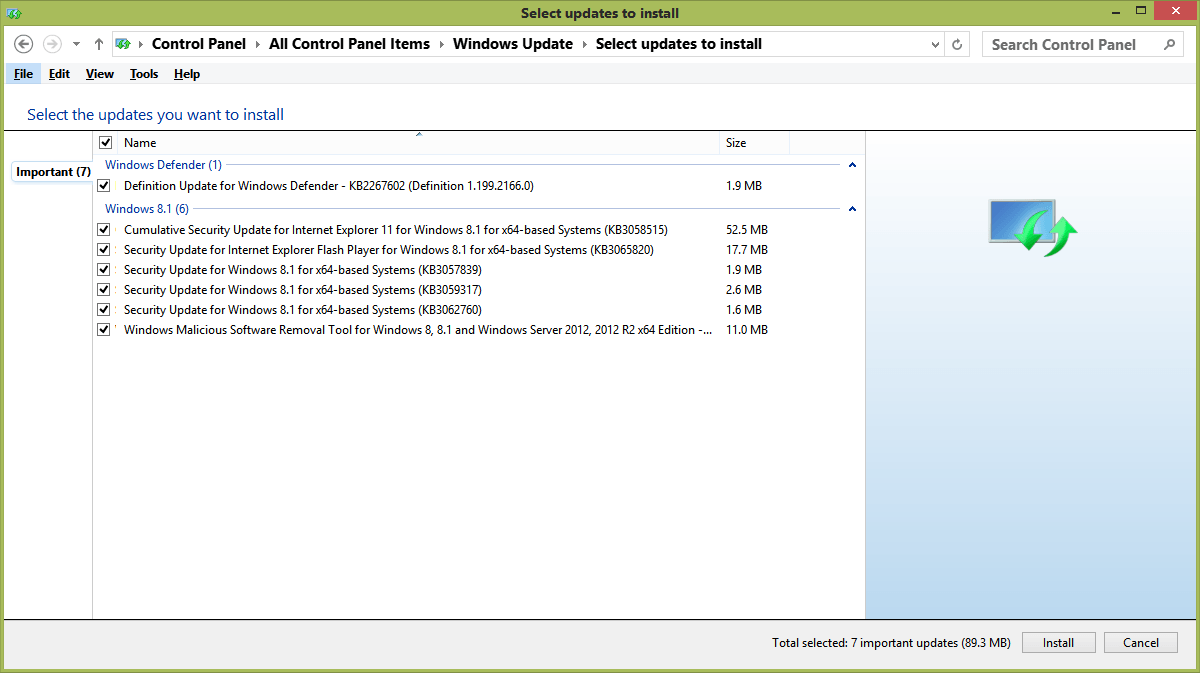Open the recent locations dropdown arrow
Image resolution: width=1200 pixels, height=673 pixels.
pyautogui.click(x=76, y=44)
